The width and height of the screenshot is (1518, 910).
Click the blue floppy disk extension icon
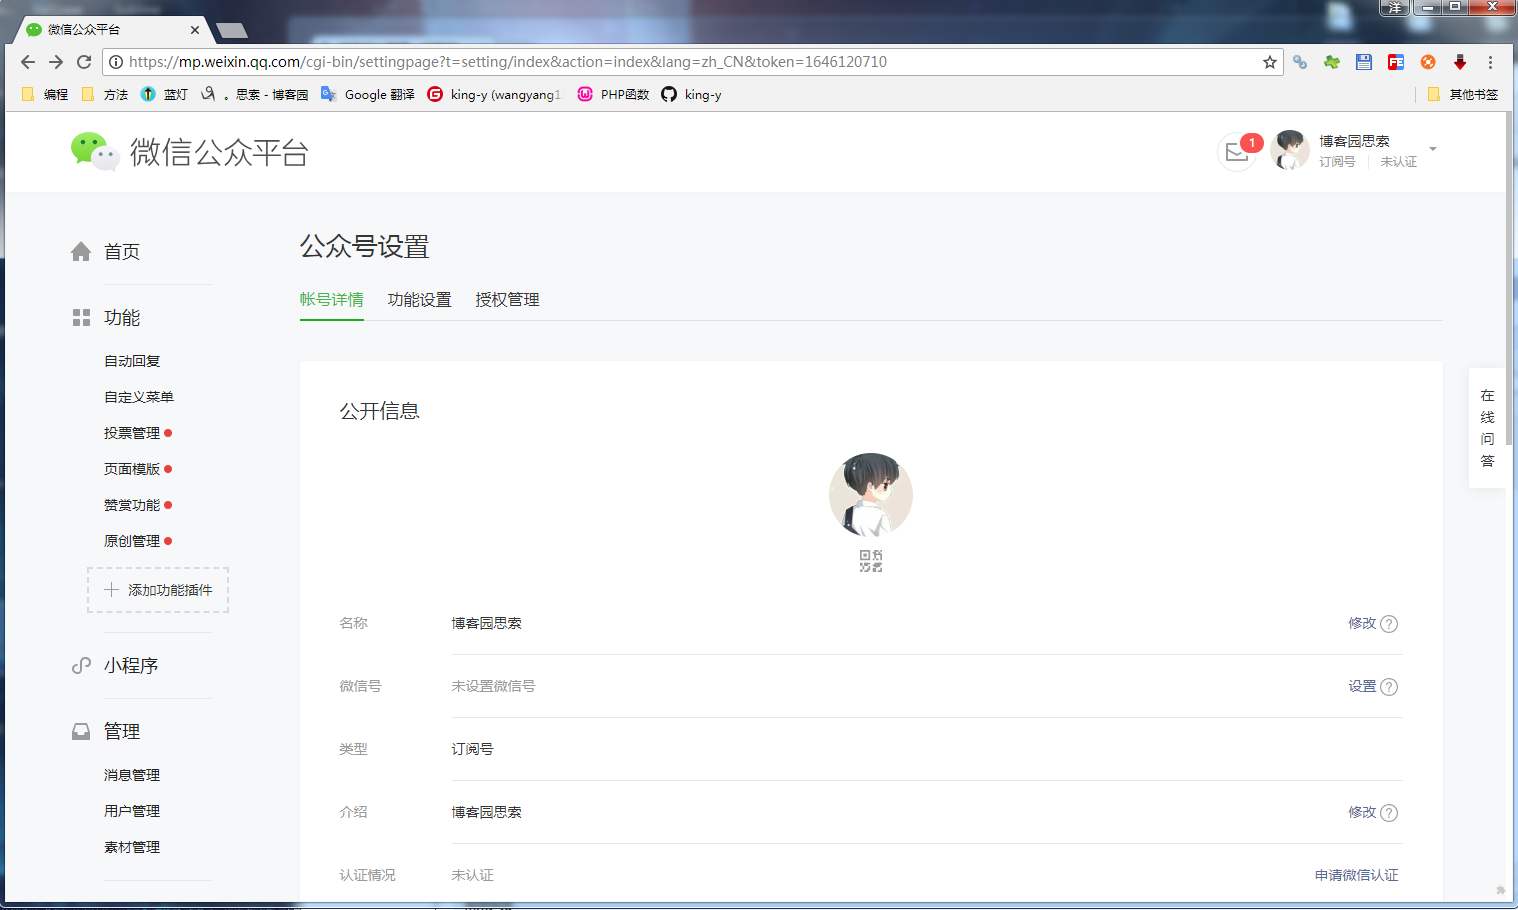pyautogui.click(x=1364, y=62)
